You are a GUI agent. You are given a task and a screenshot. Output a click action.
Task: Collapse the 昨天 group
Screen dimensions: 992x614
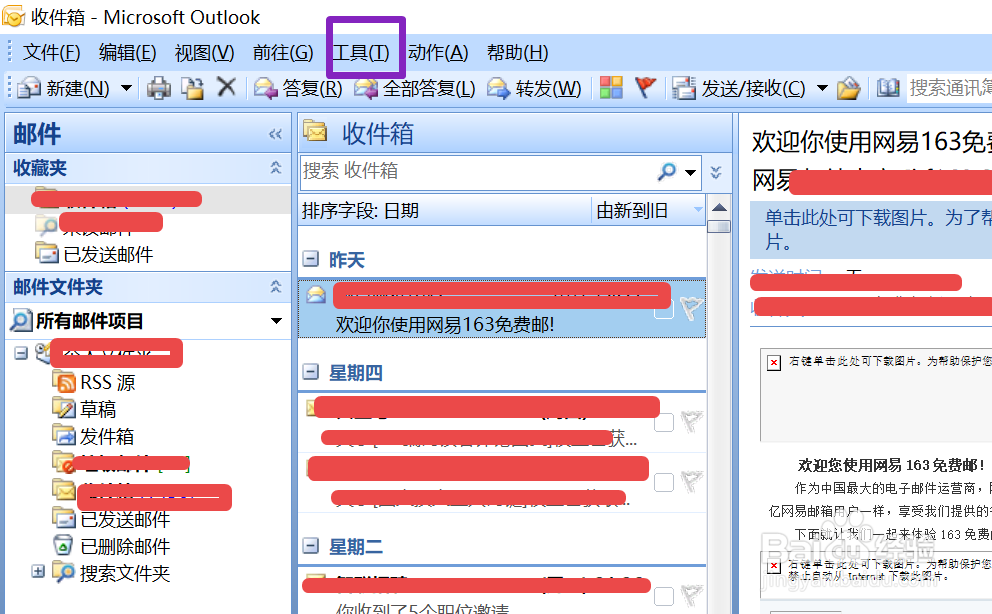point(311,259)
